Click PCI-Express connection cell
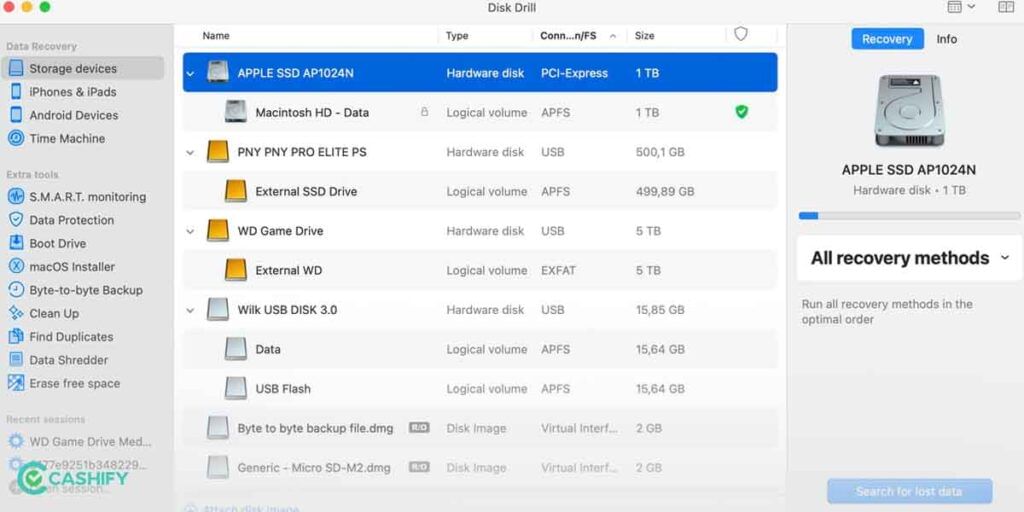Viewport: 1024px width, 512px height. point(574,73)
